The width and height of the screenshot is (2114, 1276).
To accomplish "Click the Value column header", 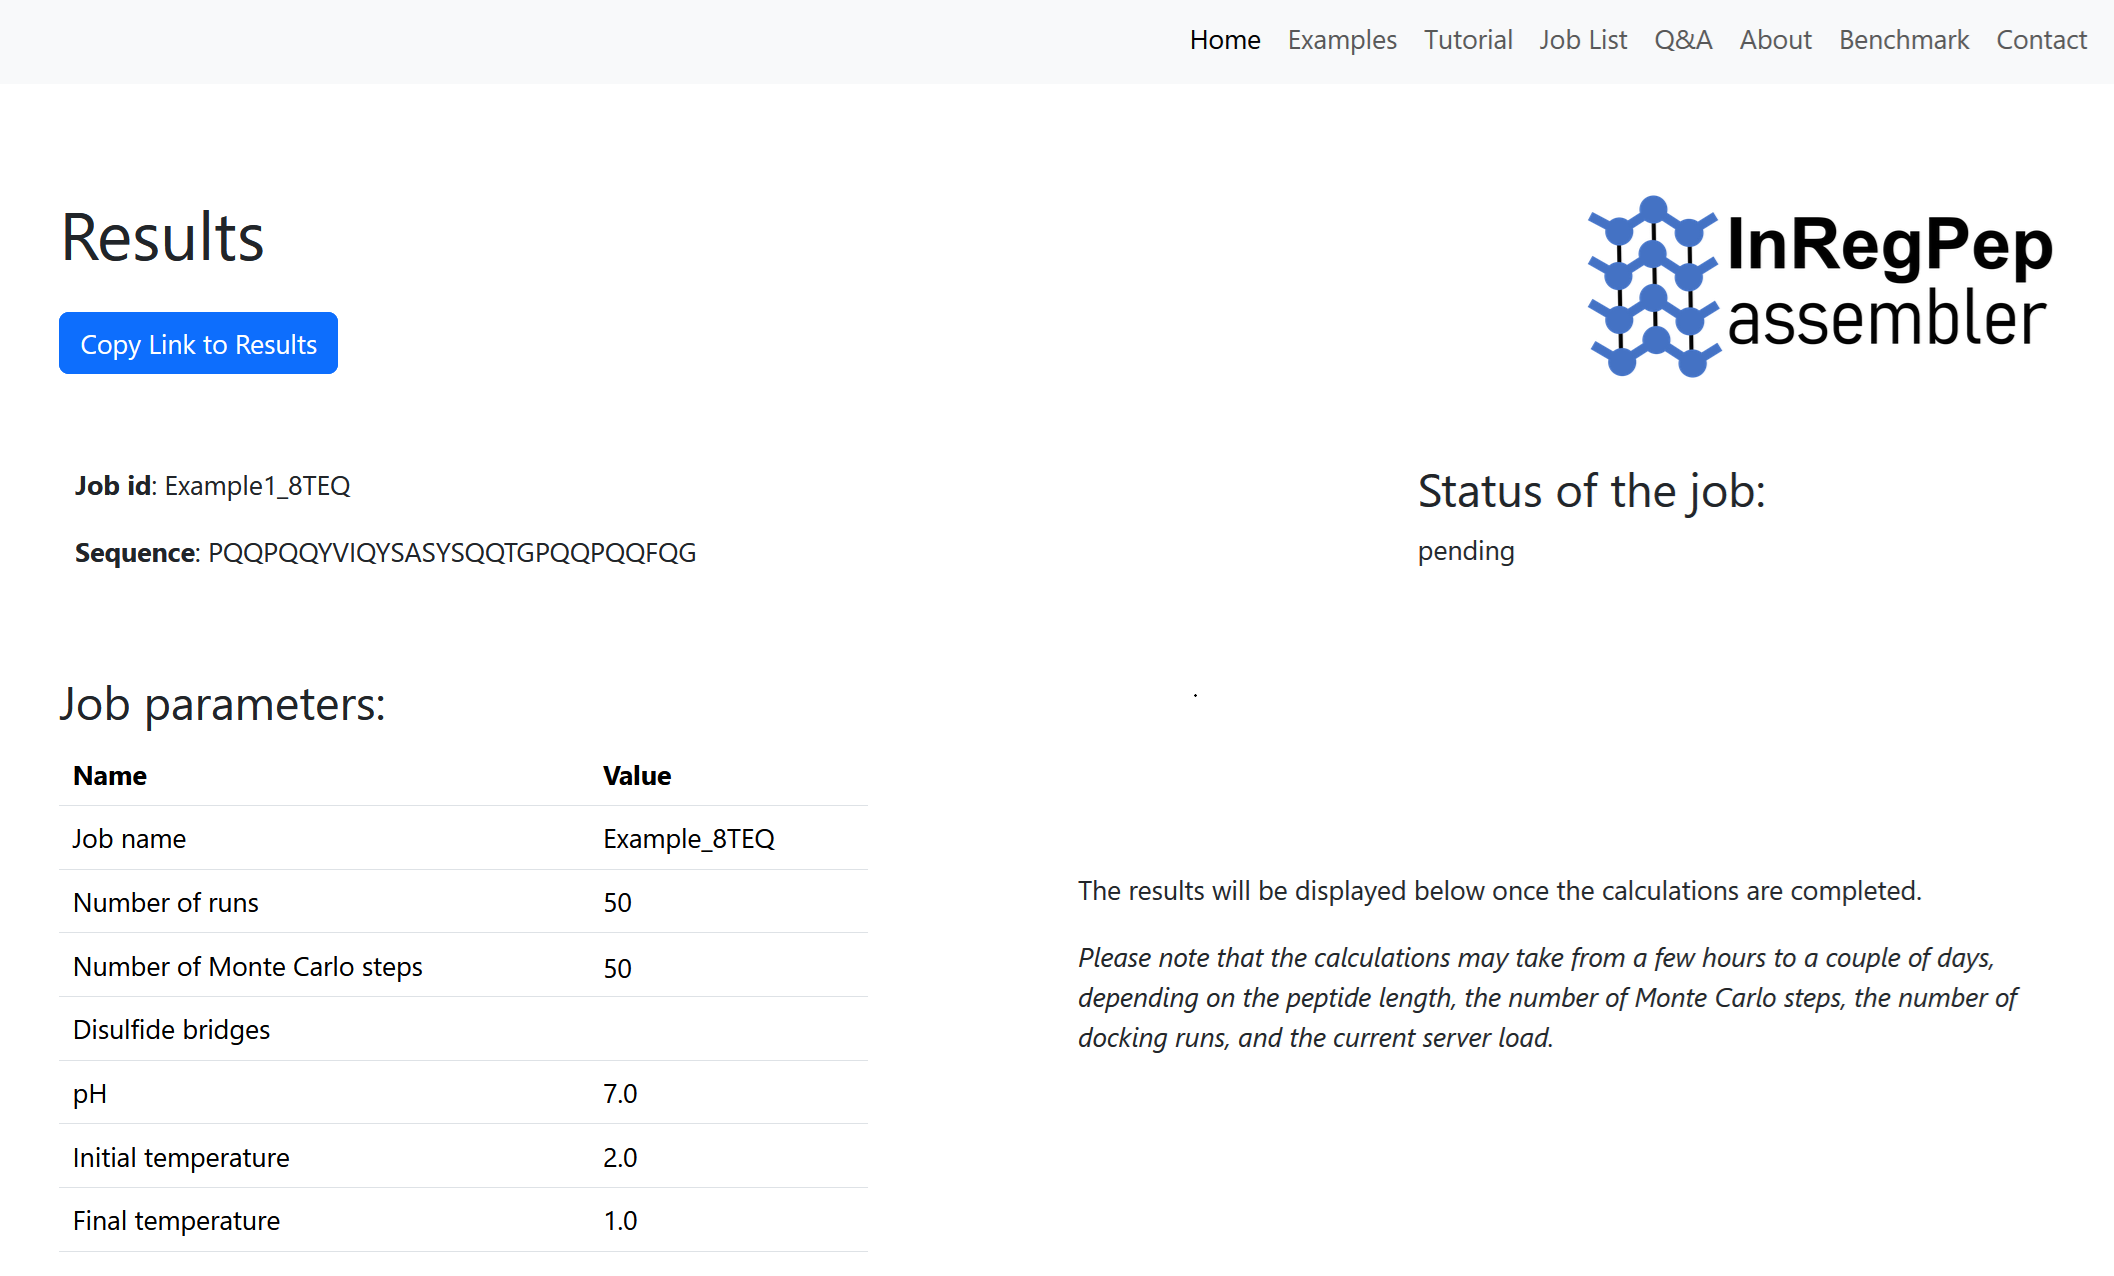I will (x=637, y=776).
